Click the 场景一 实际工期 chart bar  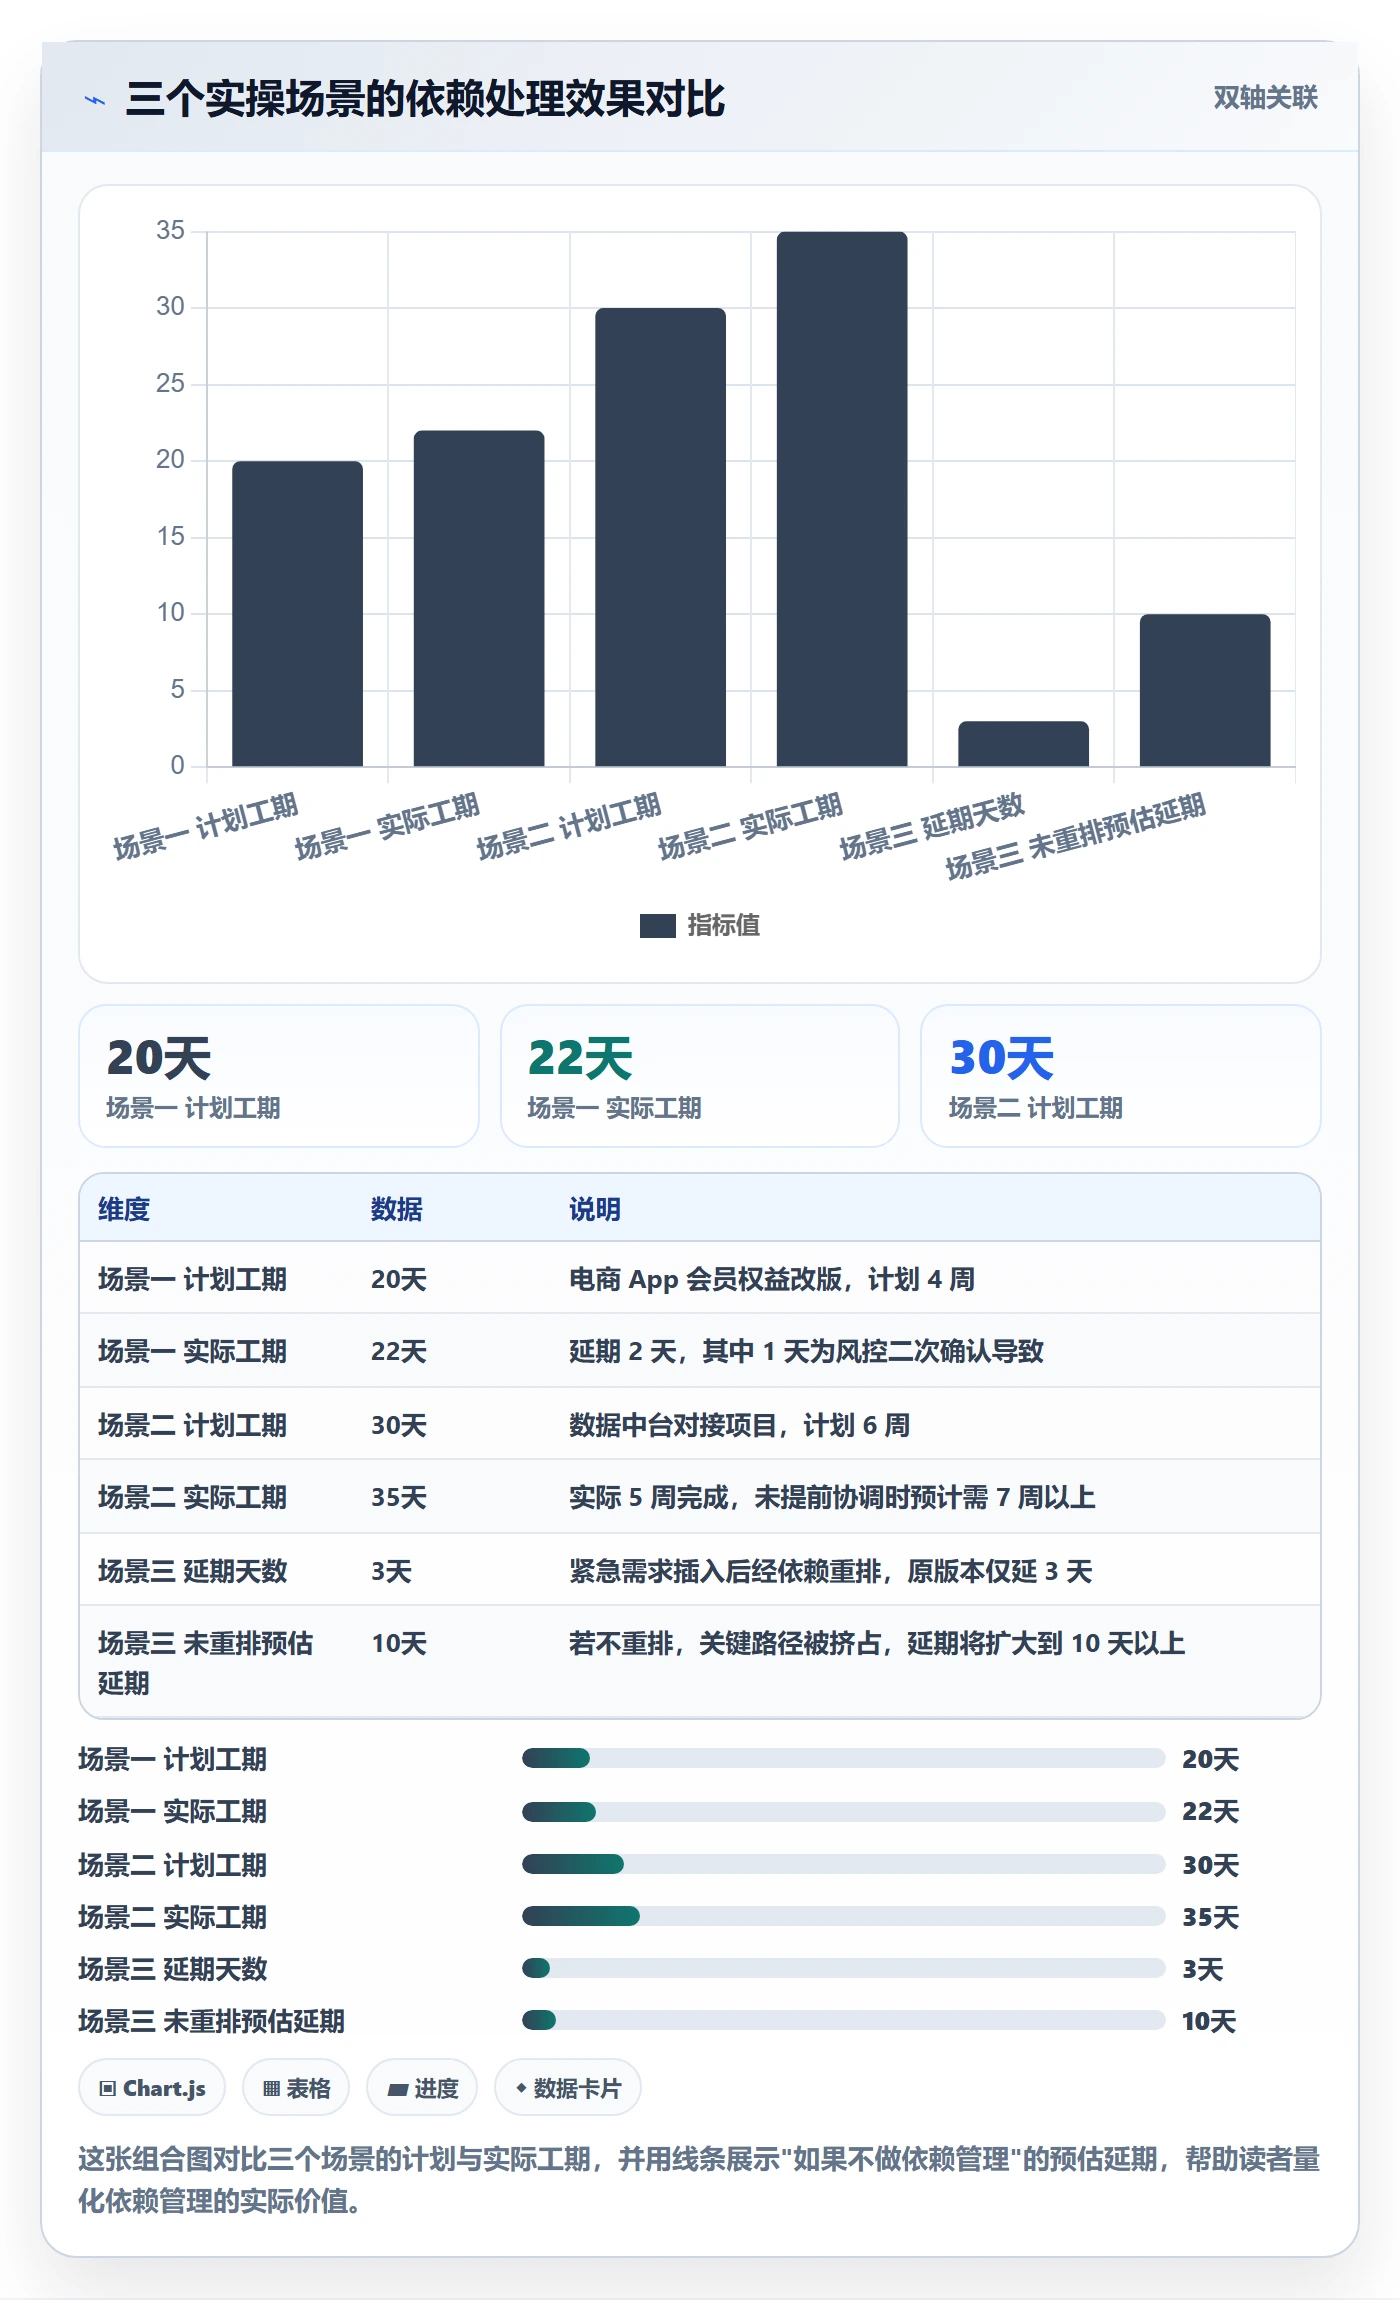pos(479,599)
